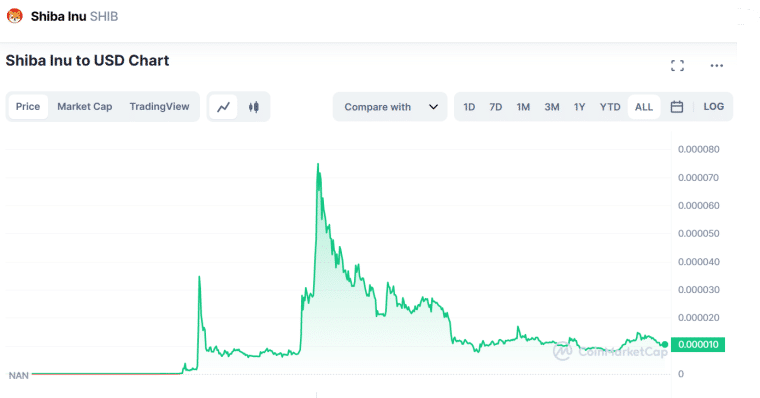Select the Market Cap tab
The height and width of the screenshot is (398, 760).
[x=85, y=107]
